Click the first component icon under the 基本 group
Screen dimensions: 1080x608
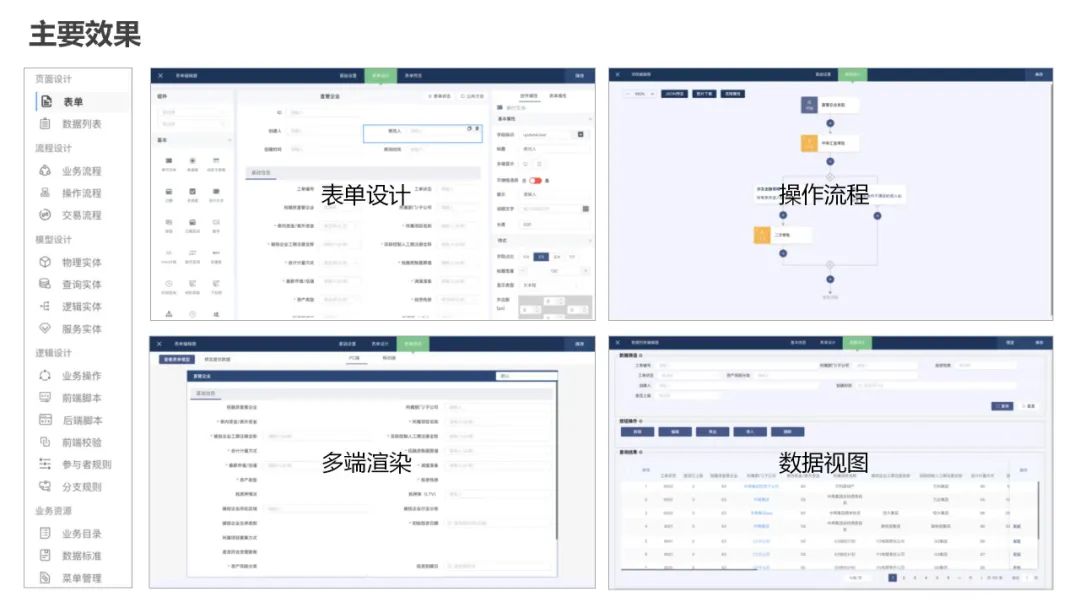click(167, 162)
